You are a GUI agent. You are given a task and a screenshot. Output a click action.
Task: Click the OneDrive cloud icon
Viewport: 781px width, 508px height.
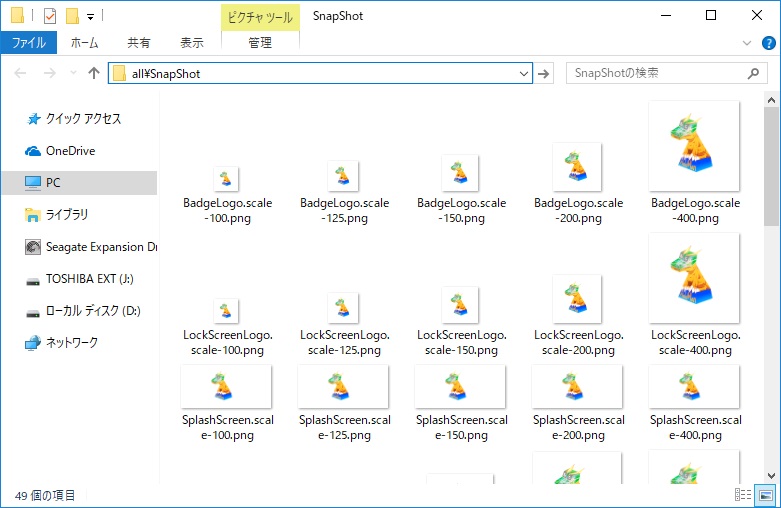pyautogui.click(x=33, y=151)
